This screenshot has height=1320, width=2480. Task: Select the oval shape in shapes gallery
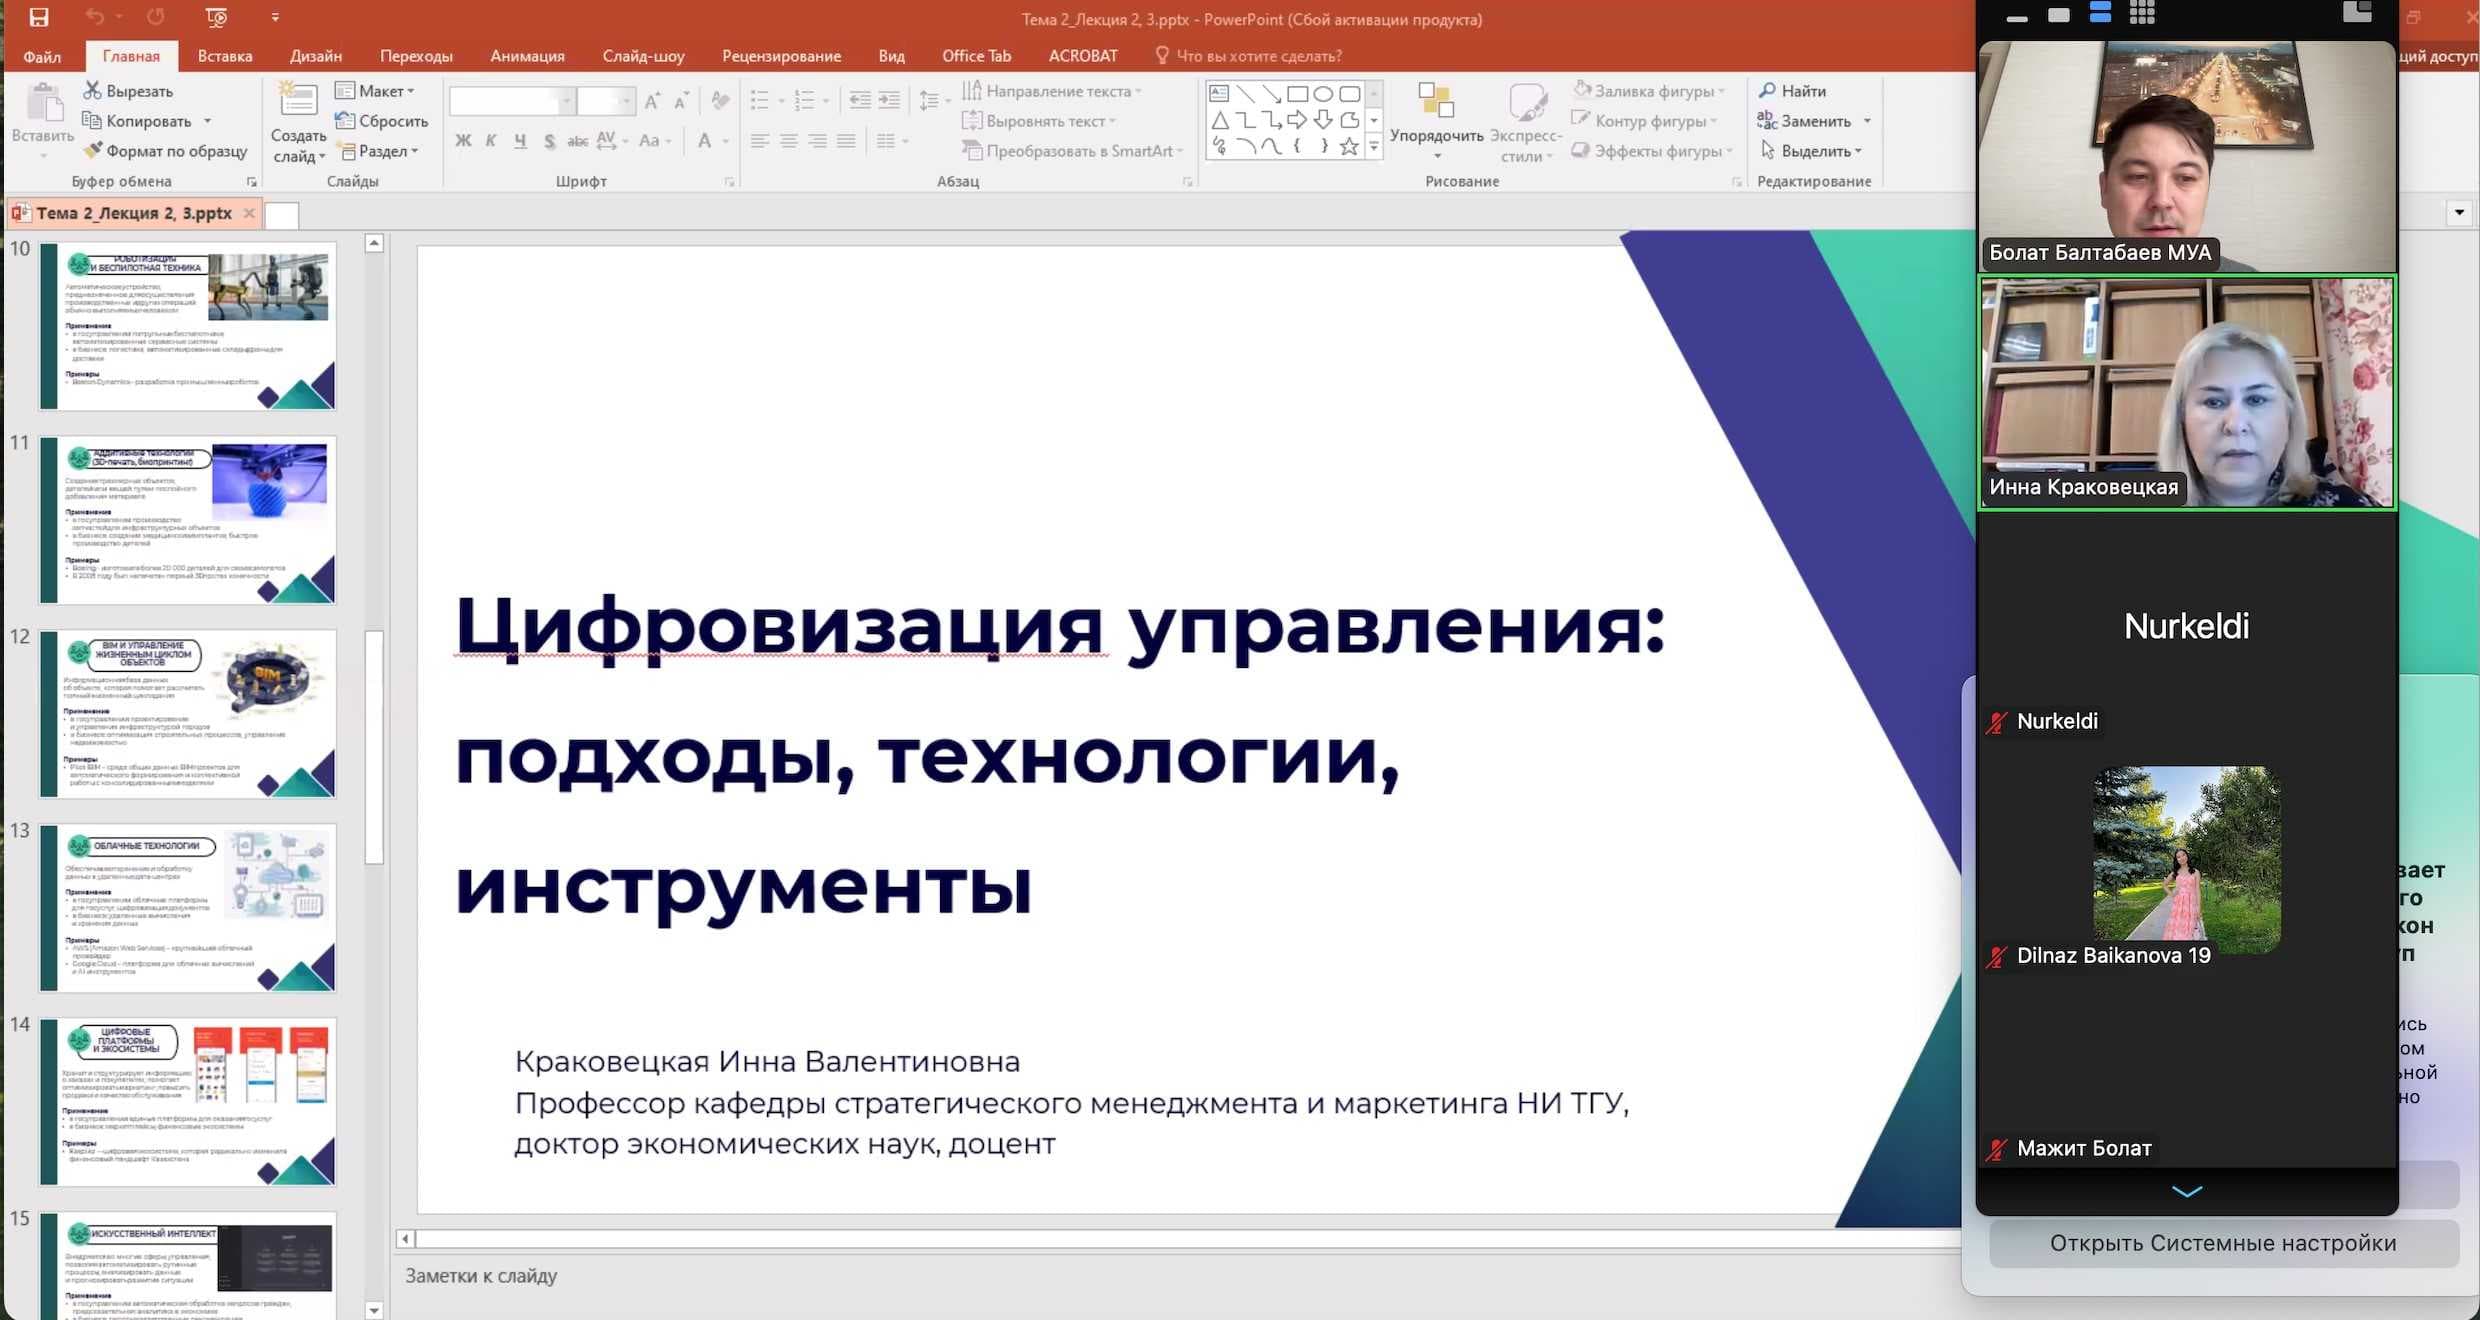coord(1323,94)
